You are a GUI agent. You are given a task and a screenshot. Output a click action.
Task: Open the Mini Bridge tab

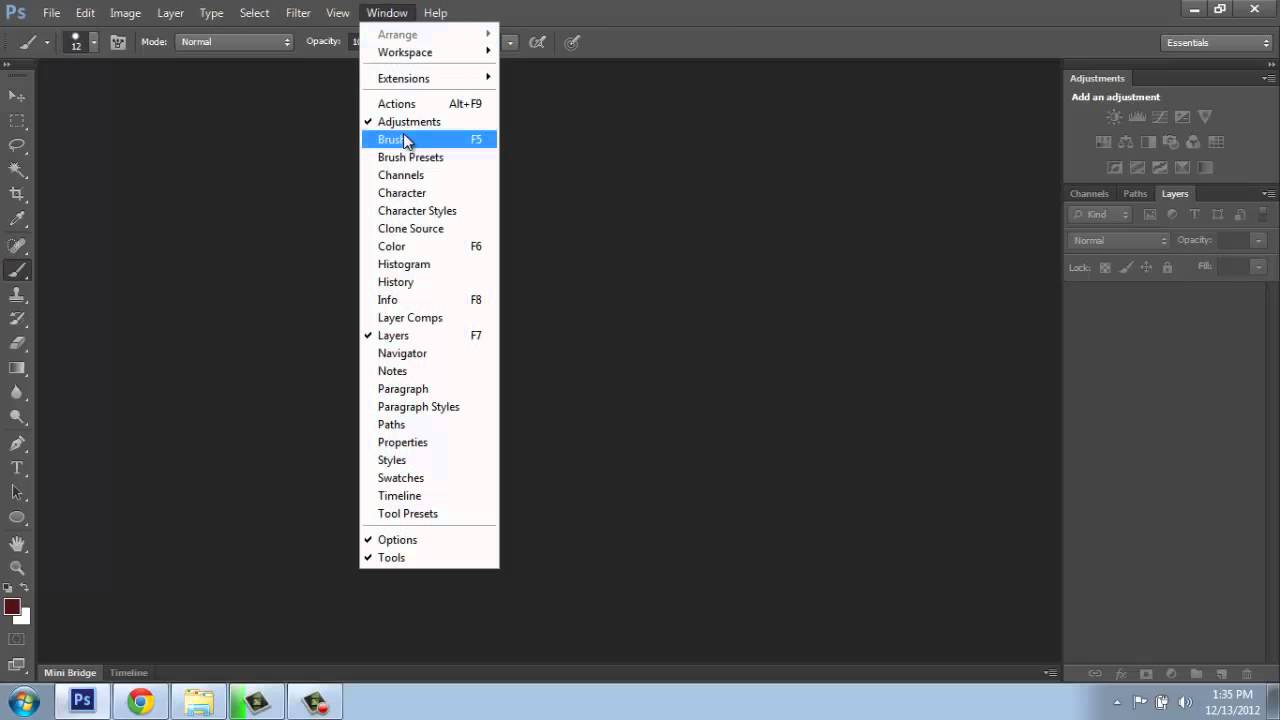click(x=70, y=673)
